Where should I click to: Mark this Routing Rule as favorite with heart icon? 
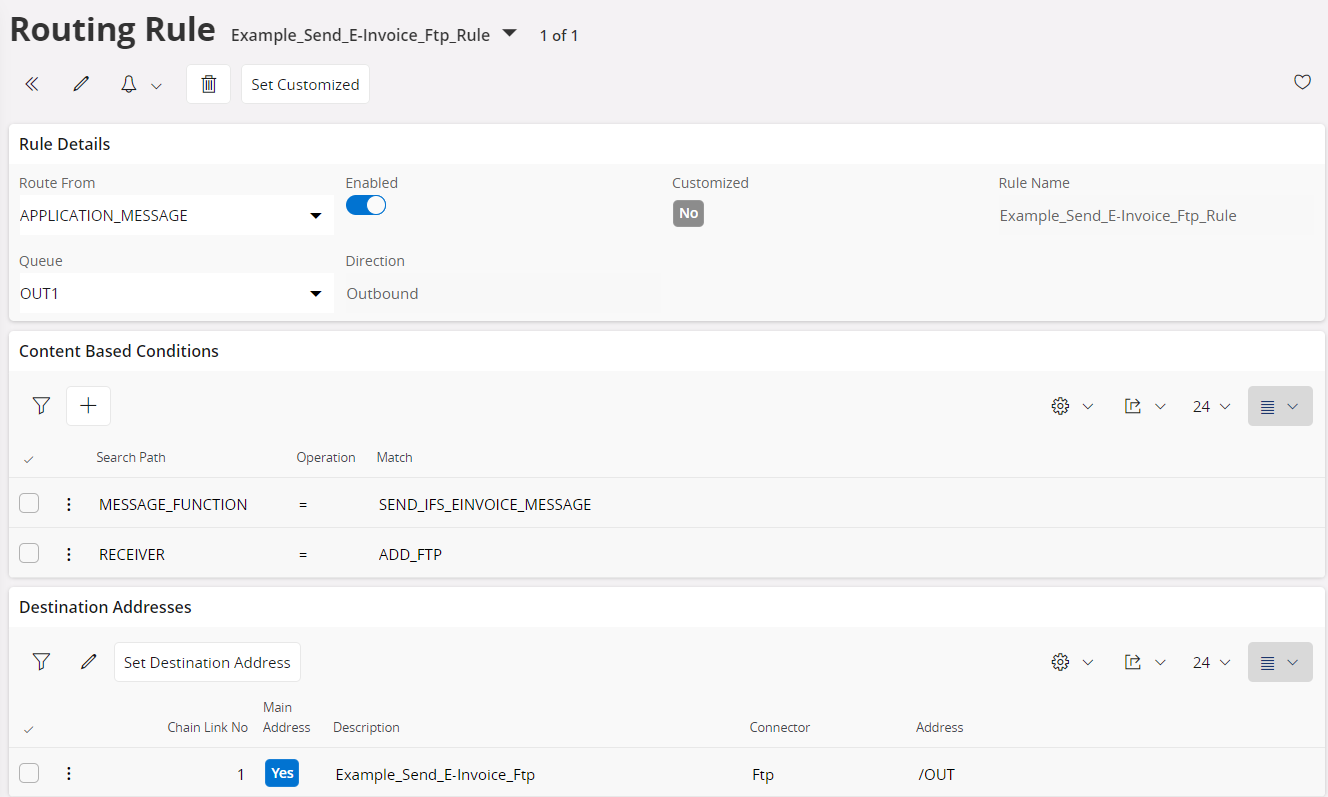pos(1302,82)
